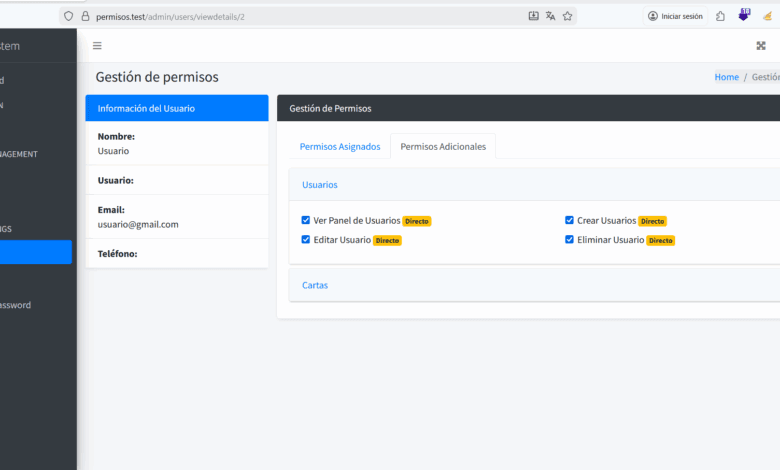Bookmark this page with the star icon
The image size is (780, 470).
[567, 16]
